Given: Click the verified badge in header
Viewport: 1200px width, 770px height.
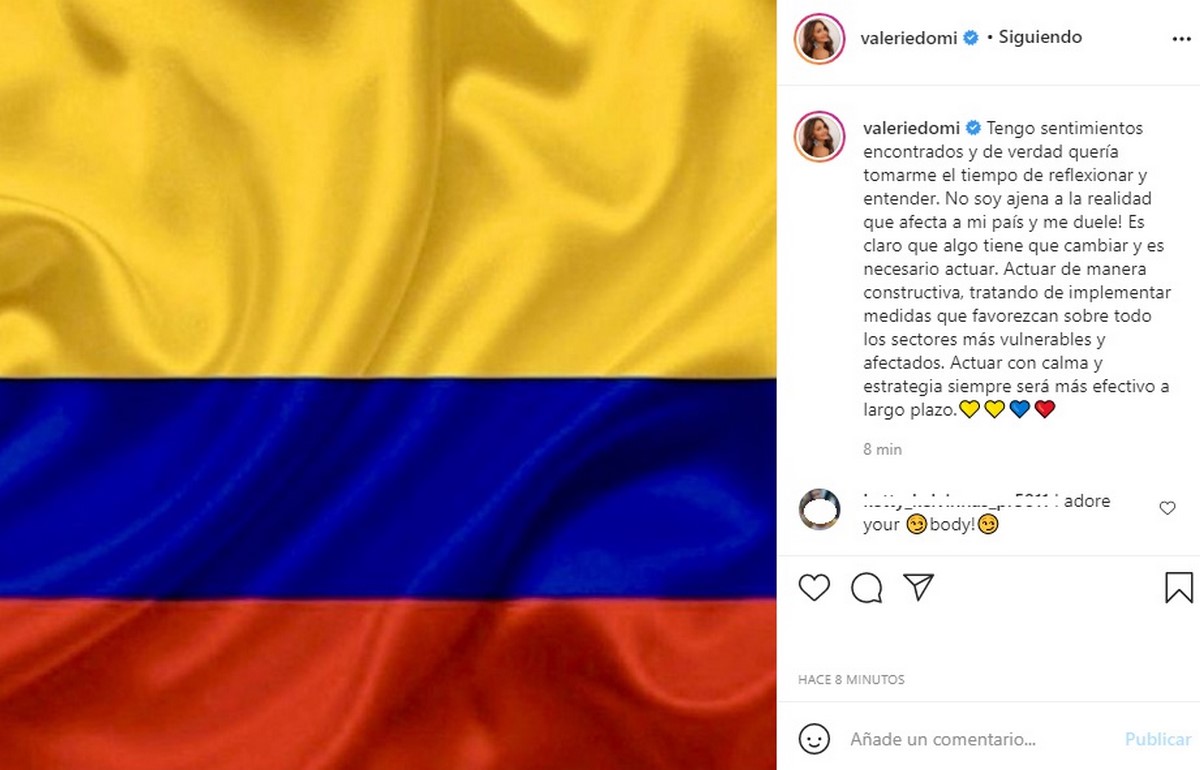Looking at the screenshot, I should coord(970,38).
